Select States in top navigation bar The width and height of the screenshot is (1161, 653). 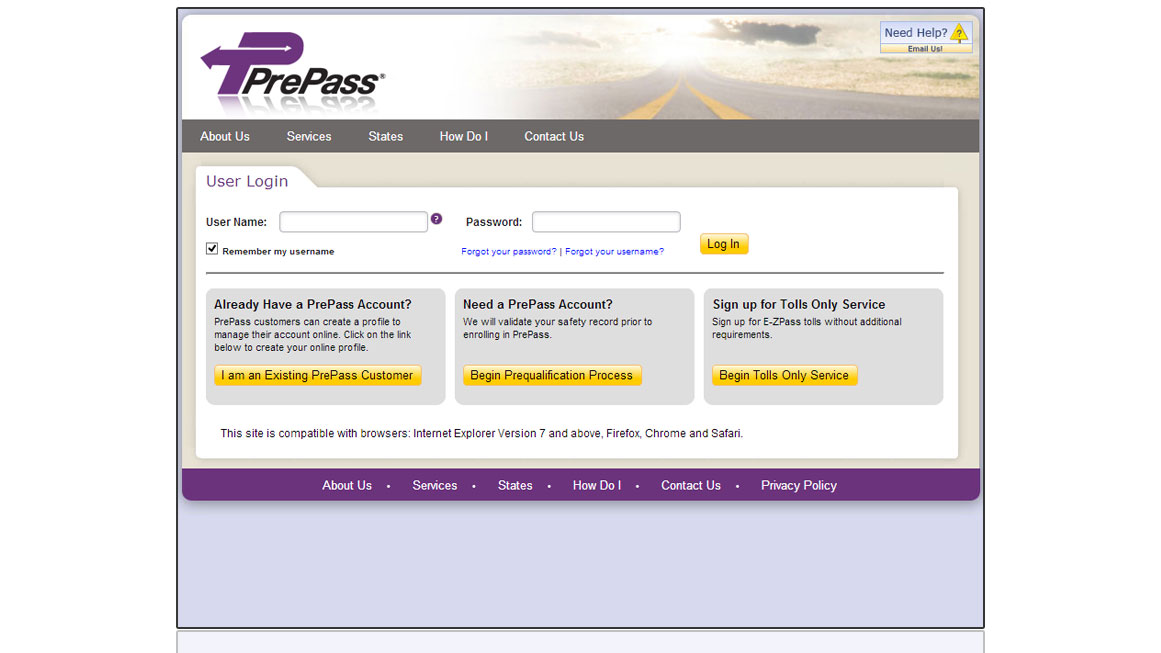coord(385,137)
